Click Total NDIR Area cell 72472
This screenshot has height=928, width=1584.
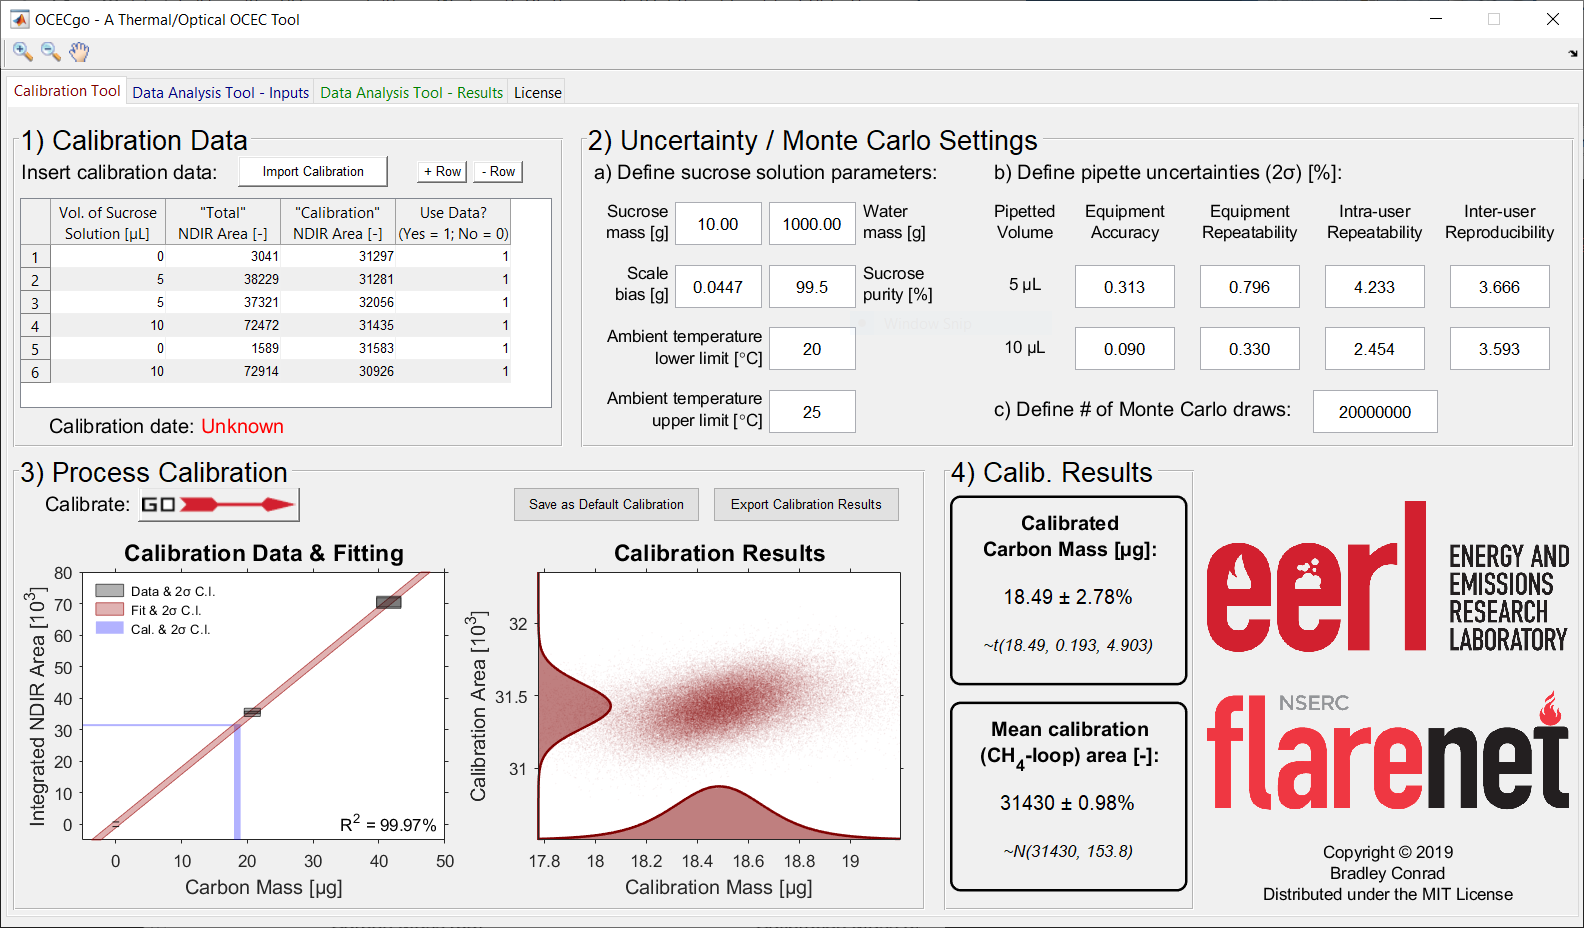pyautogui.click(x=223, y=326)
